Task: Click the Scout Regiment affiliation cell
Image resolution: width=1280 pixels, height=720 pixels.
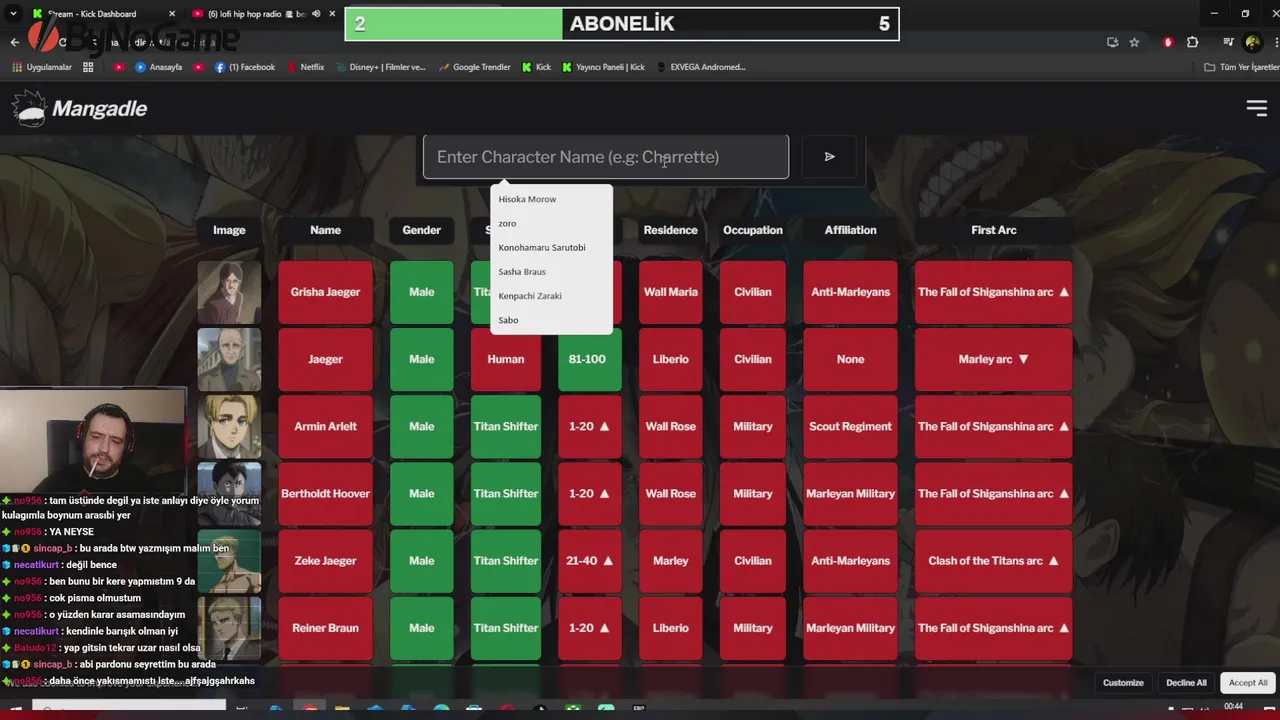Action: tap(850, 426)
